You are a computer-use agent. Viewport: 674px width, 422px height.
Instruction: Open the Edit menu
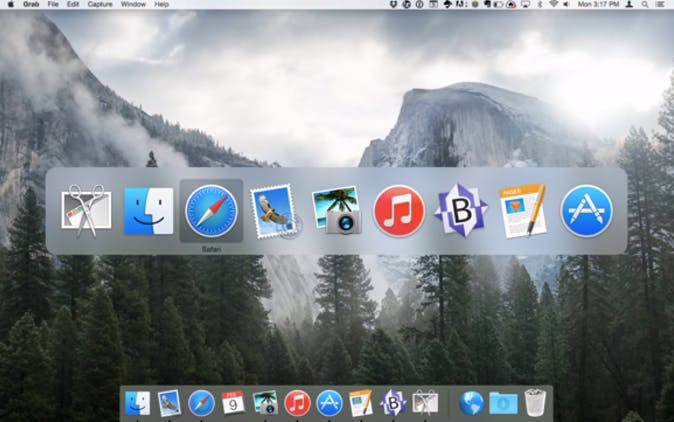click(x=73, y=4)
